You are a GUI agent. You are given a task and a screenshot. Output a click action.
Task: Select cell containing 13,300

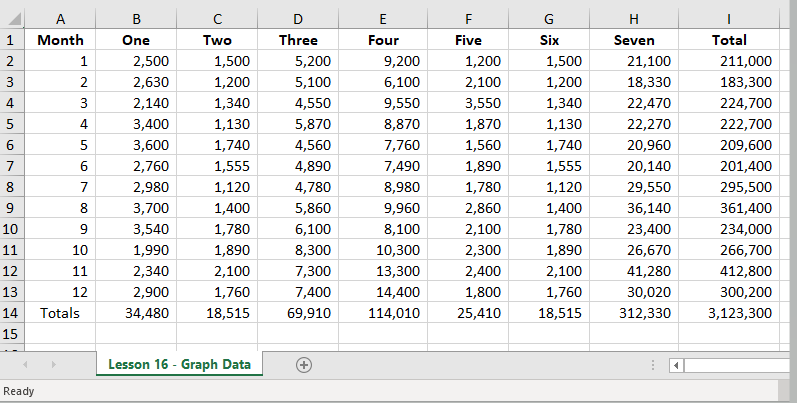(x=383, y=271)
